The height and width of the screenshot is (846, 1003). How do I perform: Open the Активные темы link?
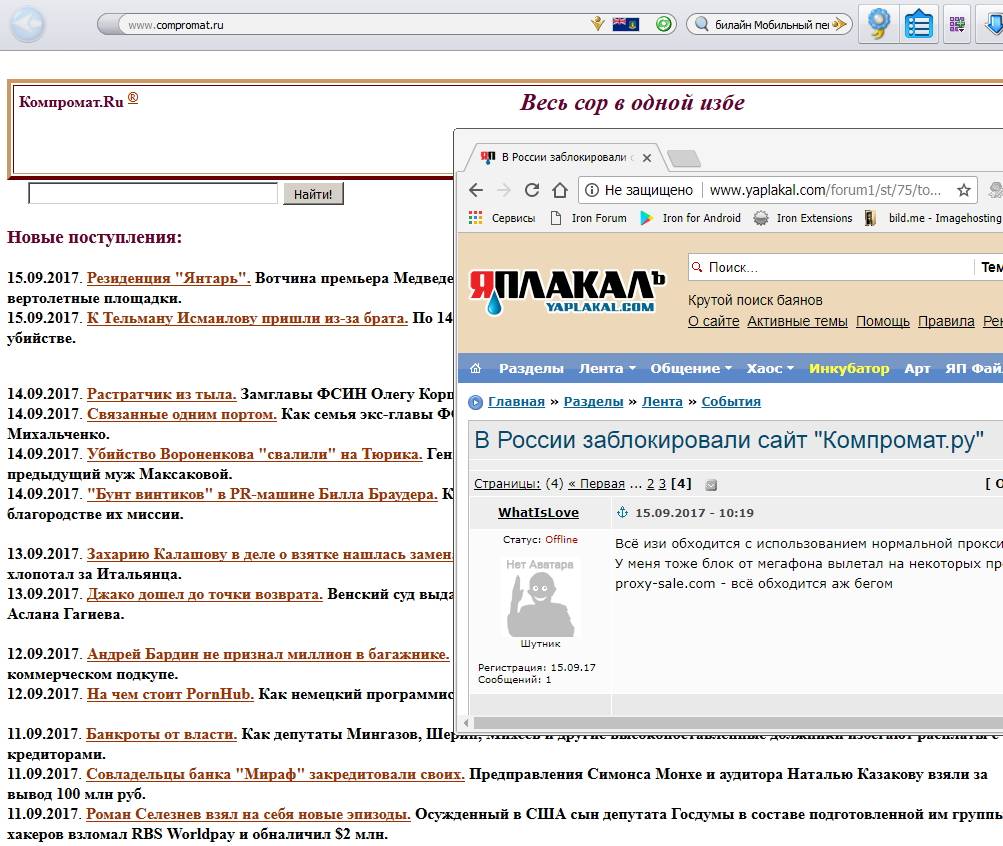(x=797, y=321)
